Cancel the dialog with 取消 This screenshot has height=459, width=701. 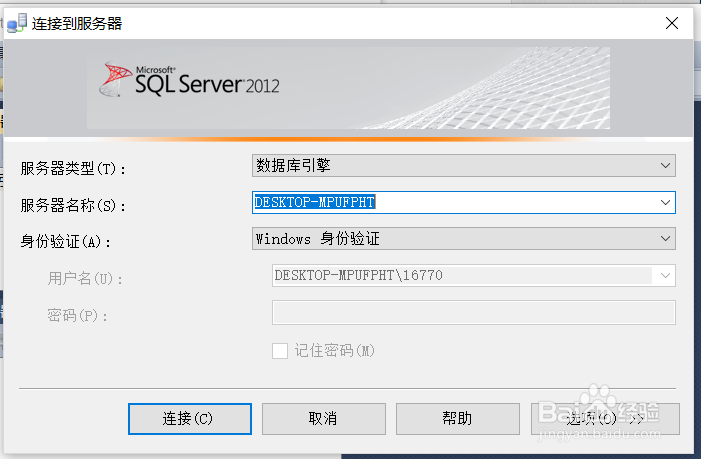point(324,419)
